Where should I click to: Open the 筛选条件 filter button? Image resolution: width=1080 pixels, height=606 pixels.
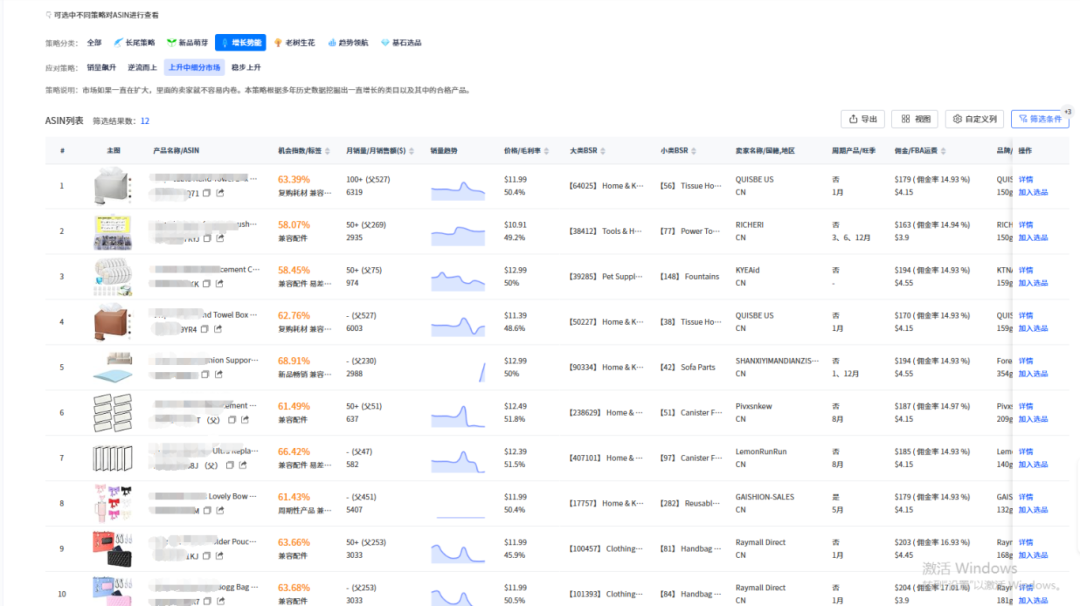tap(1040, 119)
